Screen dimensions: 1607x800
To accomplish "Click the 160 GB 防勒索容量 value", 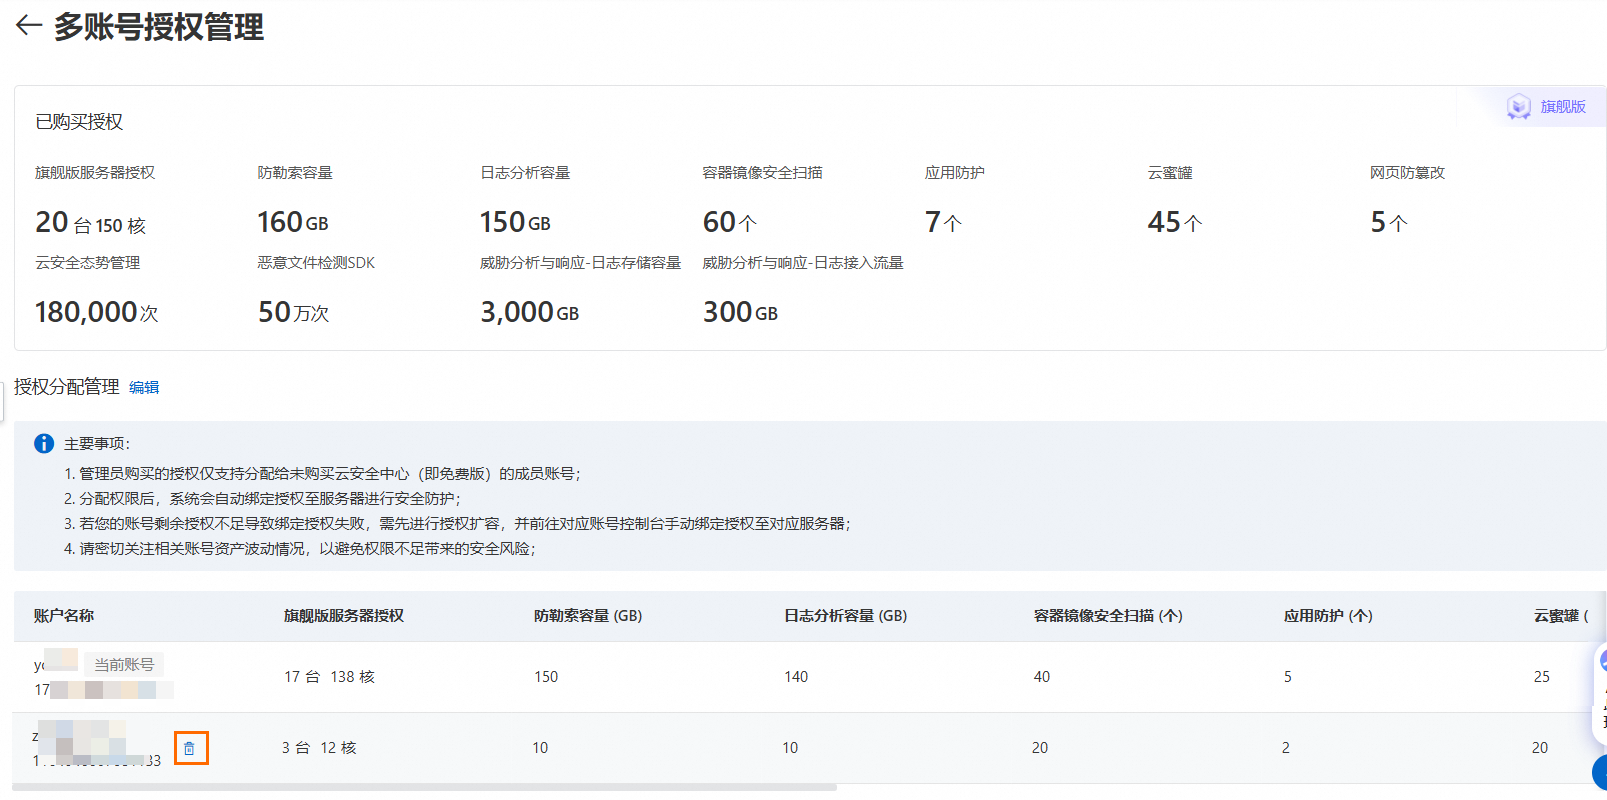I will [x=293, y=223].
